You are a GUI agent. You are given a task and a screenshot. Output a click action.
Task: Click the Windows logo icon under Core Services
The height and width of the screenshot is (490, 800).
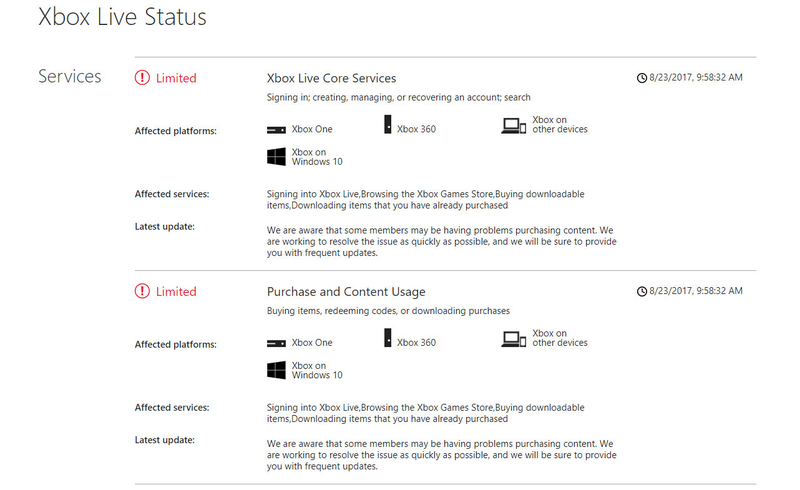pos(277,157)
